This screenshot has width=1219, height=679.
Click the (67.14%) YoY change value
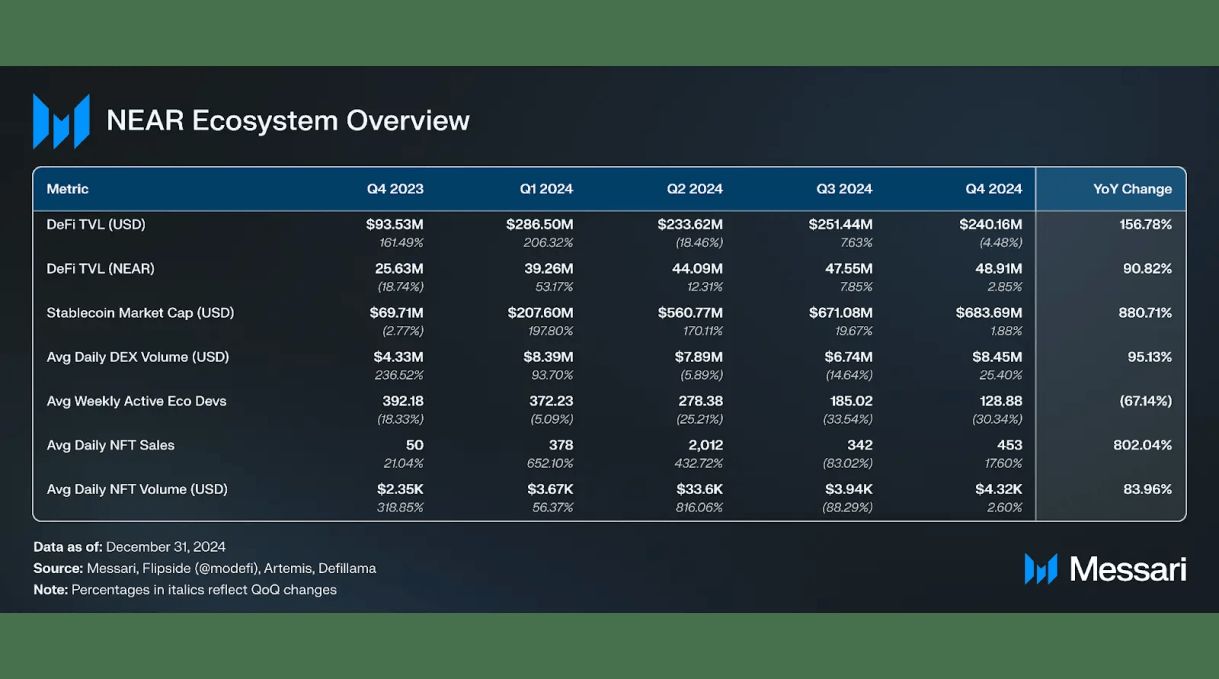click(1144, 401)
